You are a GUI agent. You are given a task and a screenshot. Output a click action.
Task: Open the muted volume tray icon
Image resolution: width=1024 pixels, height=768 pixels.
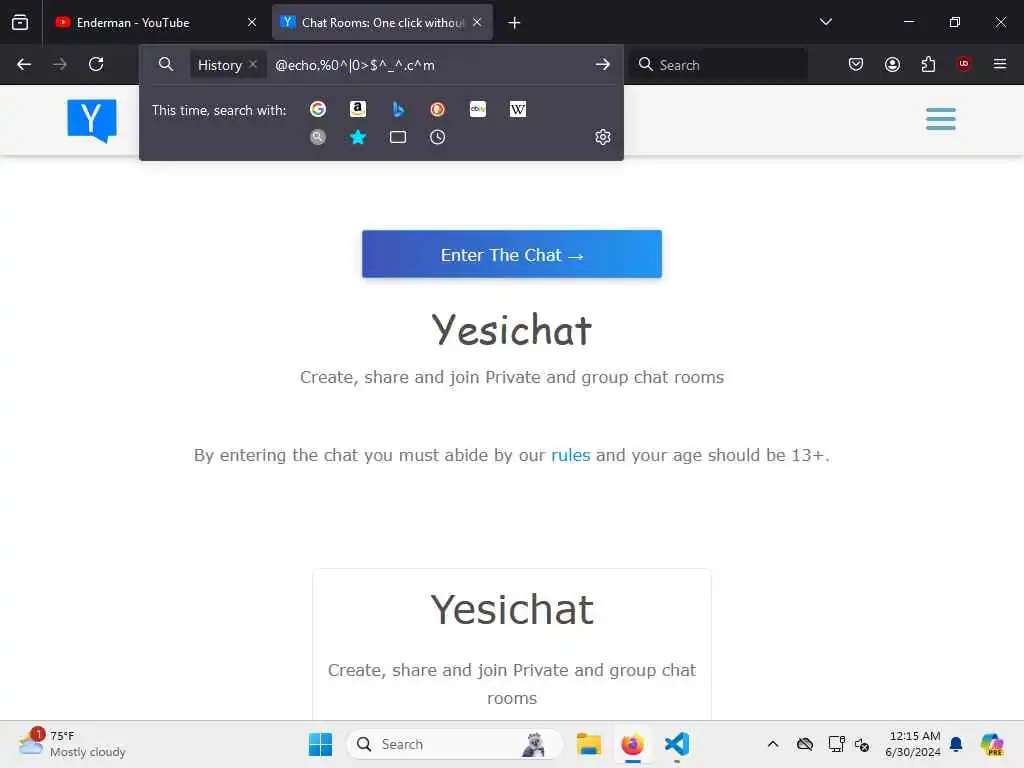pos(862,745)
